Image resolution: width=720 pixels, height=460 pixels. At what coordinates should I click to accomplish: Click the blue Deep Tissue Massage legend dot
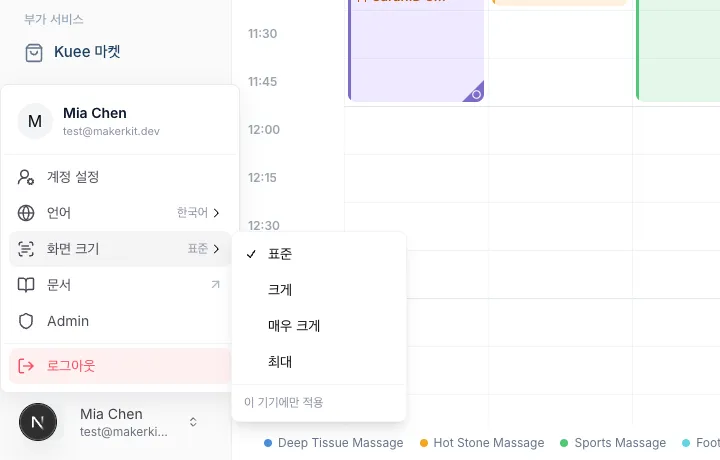pyautogui.click(x=268, y=443)
